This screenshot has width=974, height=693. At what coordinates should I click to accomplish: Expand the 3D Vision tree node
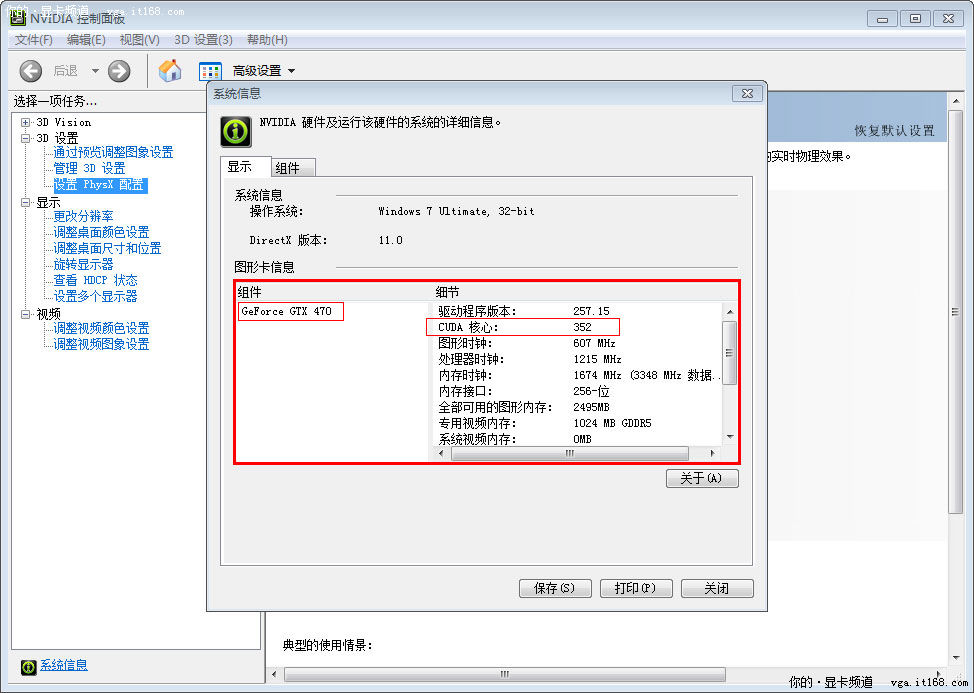pos(25,122)
